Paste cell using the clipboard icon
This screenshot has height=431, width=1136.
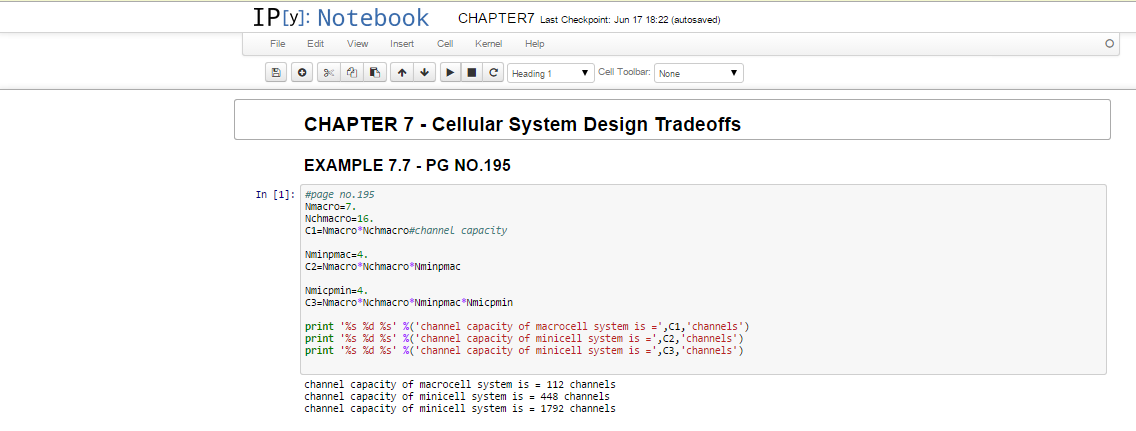(x=374, y=73)
